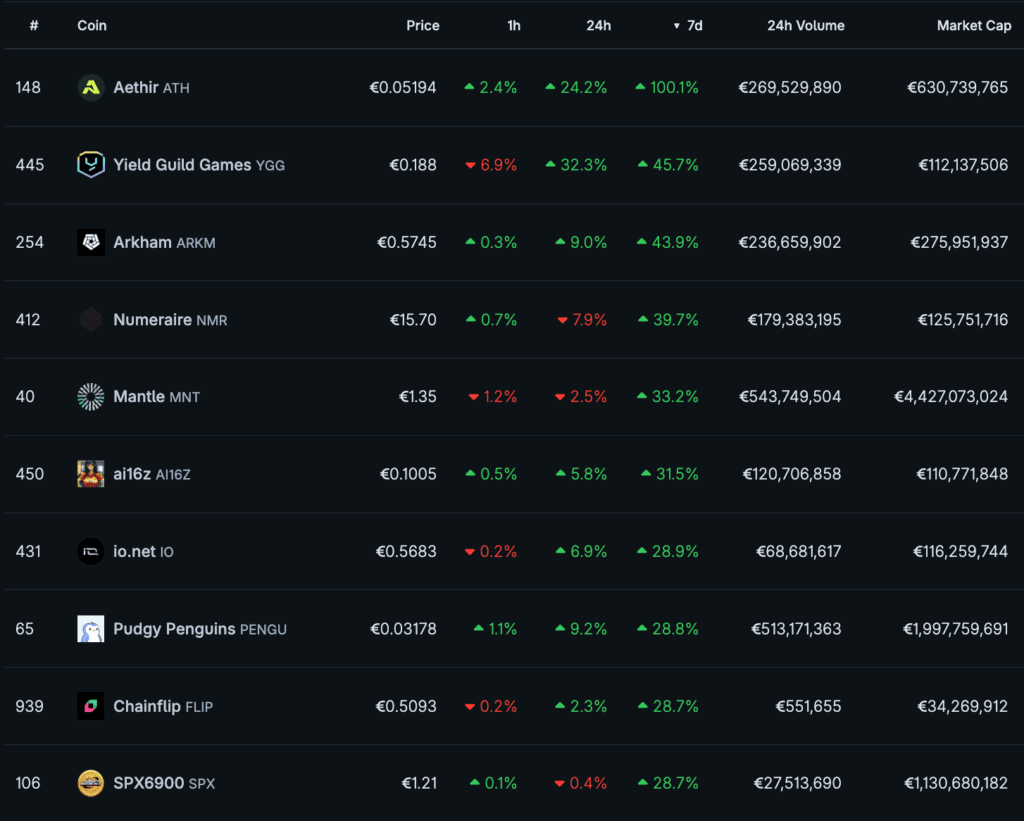The image size is (1024, 821).
Task: Click rank number 939 for Chainflip
Action: (29, 706)
